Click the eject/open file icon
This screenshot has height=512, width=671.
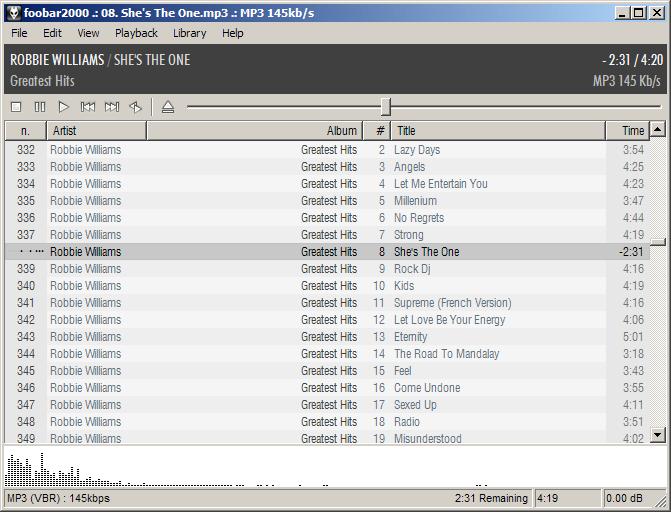click(168, 107)
